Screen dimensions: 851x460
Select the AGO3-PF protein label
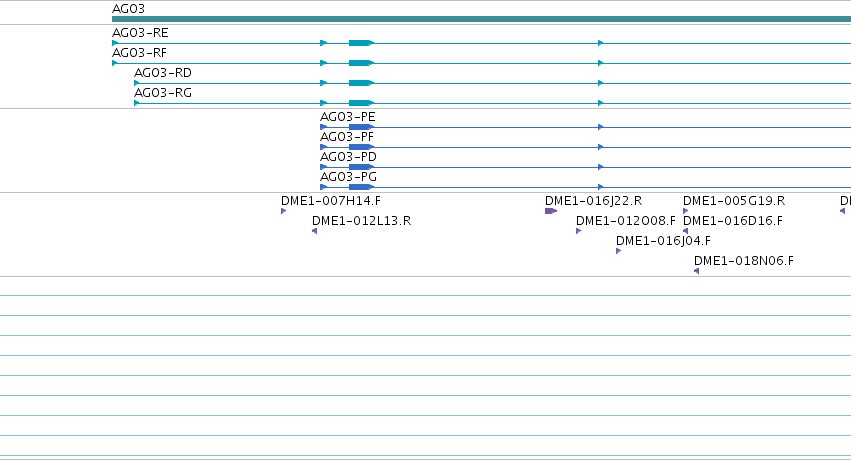click(347, 137)
